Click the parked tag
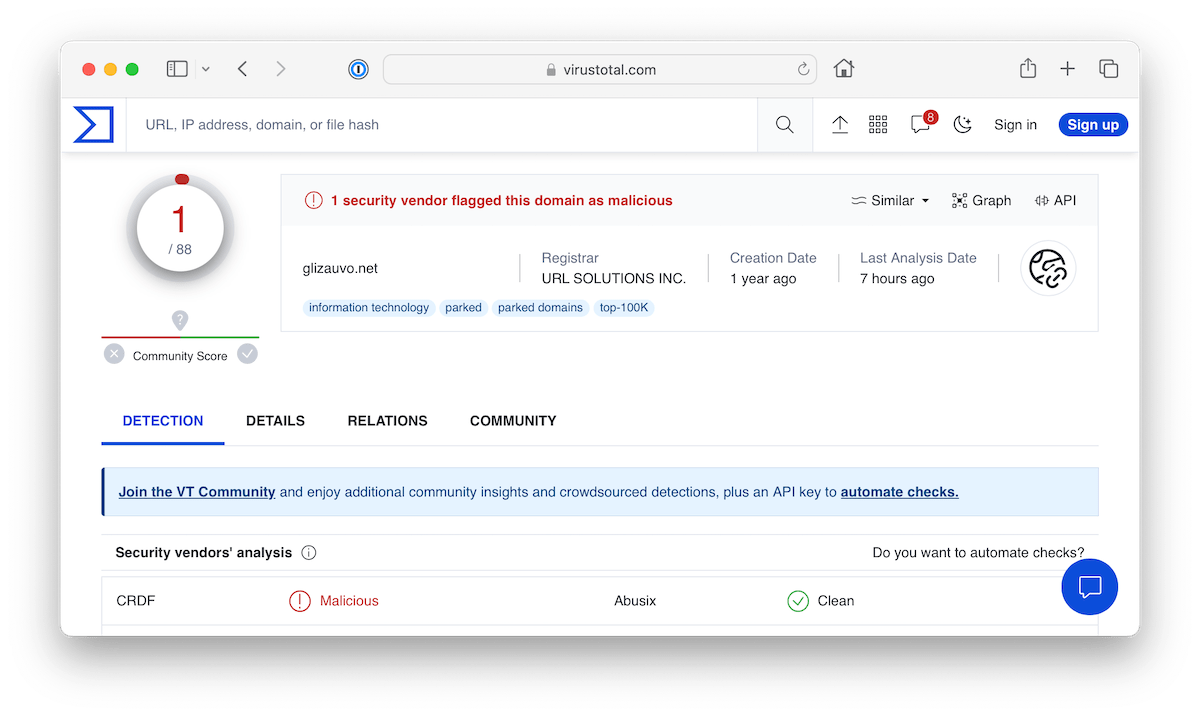The image size is (1200, 716). 463,308
